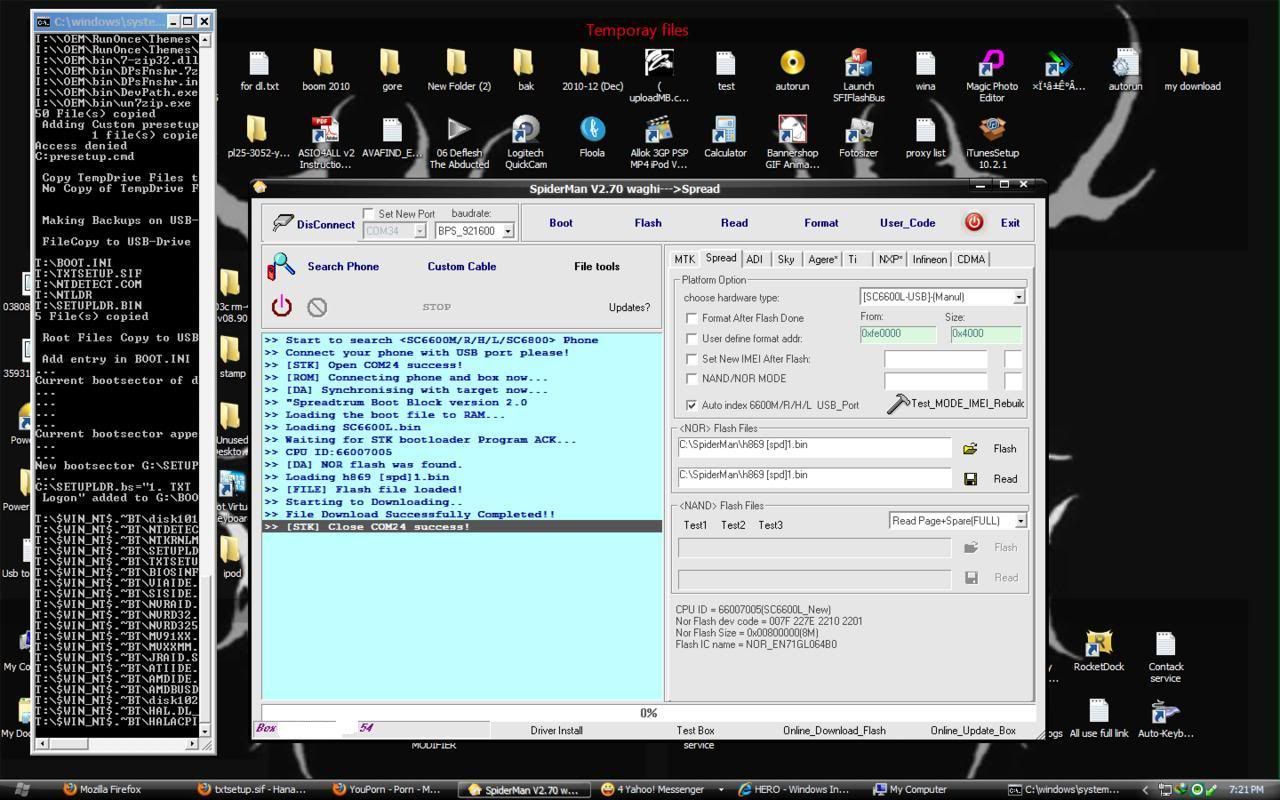
Task: Click the Test_MODE_IMEI_Rebuild hammer icon
Action: [898, 403]
